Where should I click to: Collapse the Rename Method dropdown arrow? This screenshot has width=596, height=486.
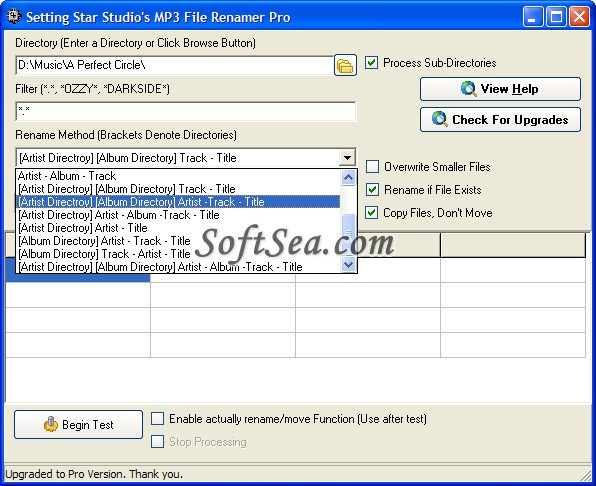(x=347, y=157)
